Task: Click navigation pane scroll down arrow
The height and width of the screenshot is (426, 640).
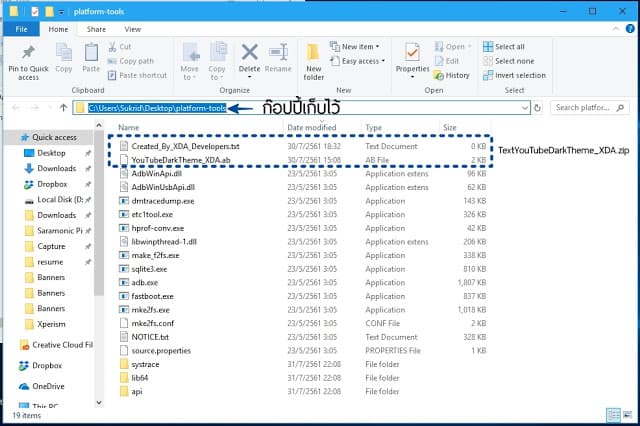Action: point(99,403)
